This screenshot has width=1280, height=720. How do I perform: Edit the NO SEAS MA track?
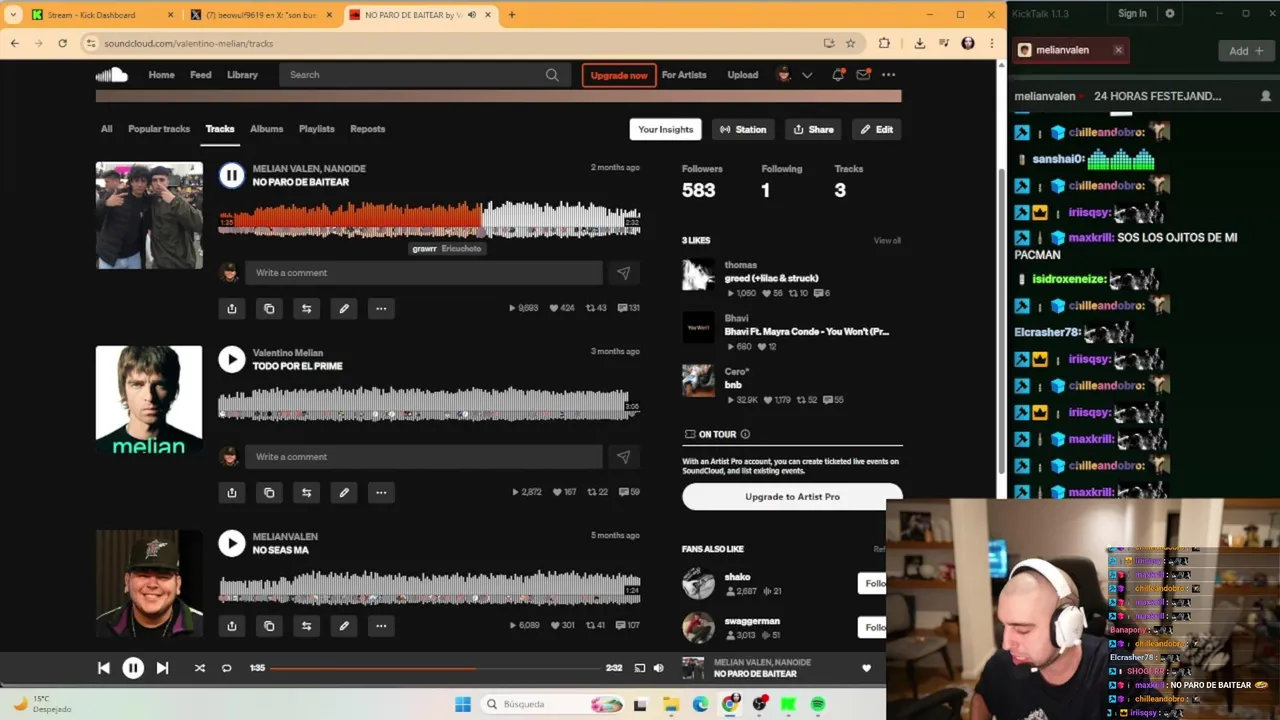click(344, 626)
